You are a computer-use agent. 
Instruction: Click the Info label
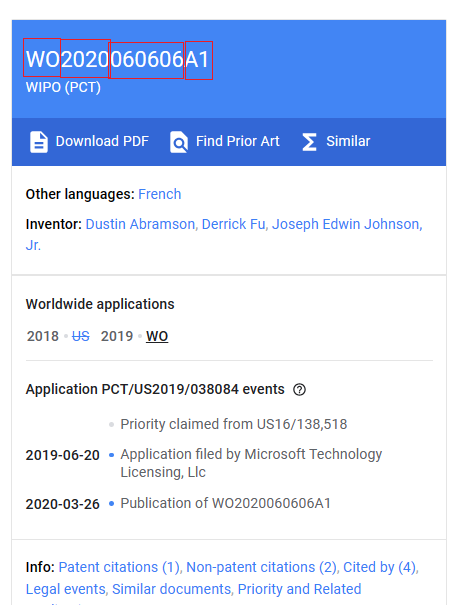40,567
